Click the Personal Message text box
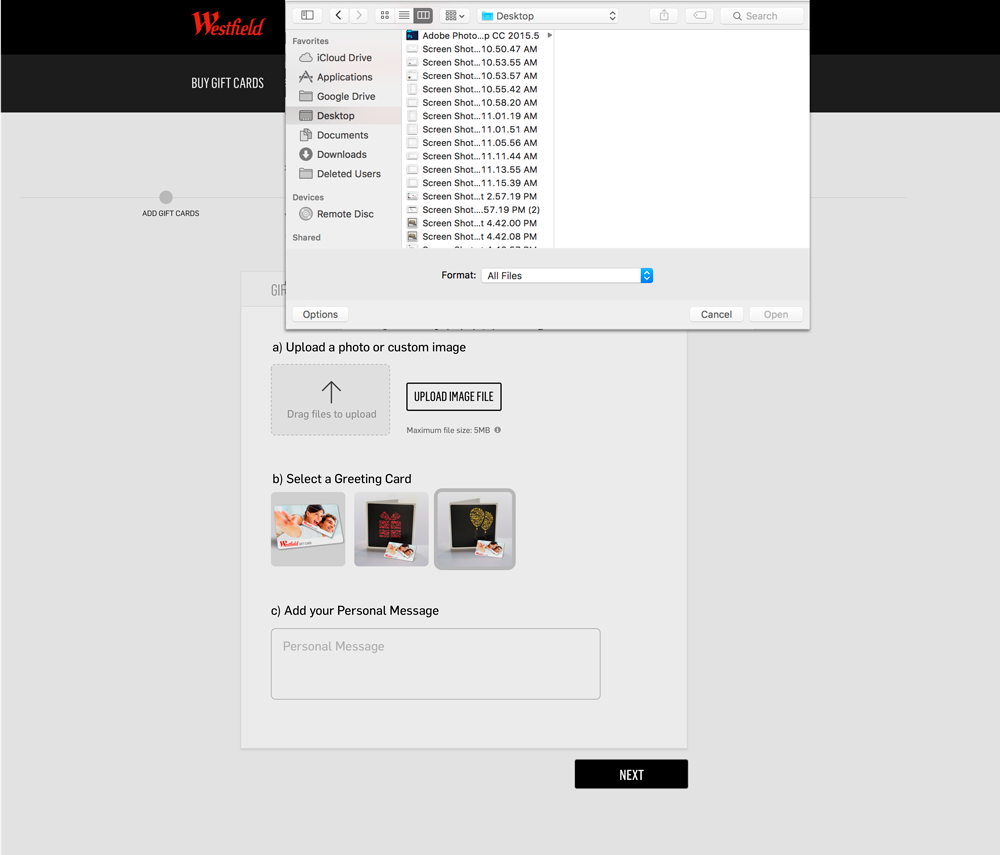This screenshot has height=855, width=1000. [x=436, y=664]
